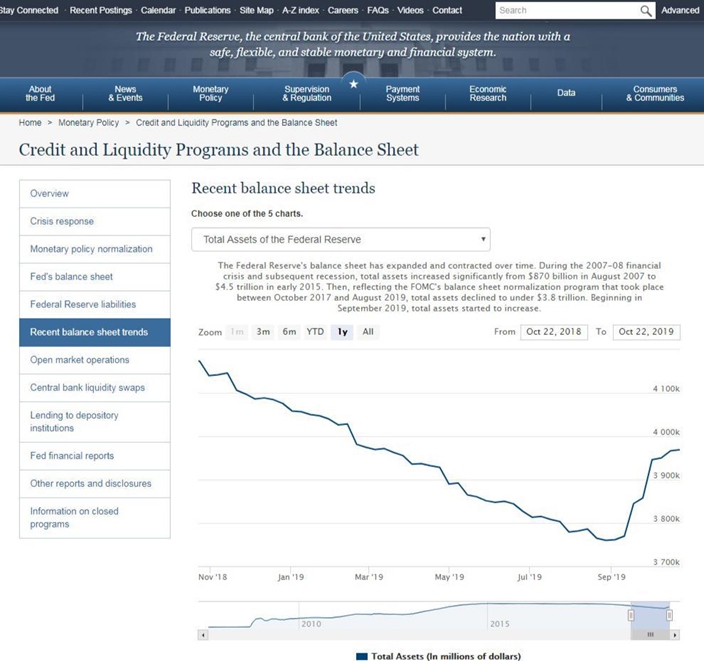
Task: Click the navigator left scroll arrow
Action: pyautogui.click(x=203, y=635)
